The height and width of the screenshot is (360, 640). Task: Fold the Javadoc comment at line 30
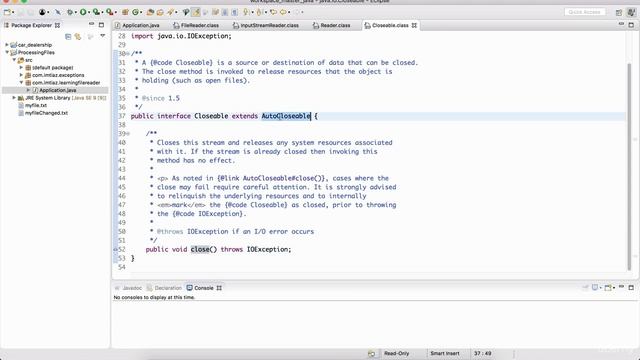[128, 53]
